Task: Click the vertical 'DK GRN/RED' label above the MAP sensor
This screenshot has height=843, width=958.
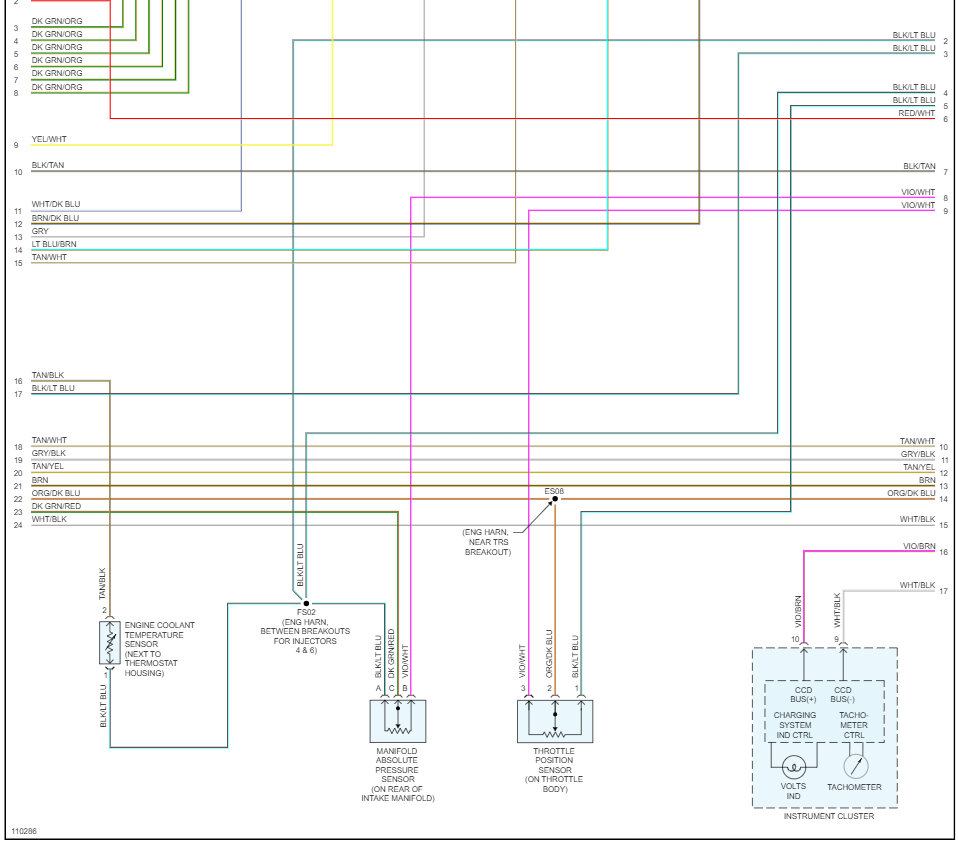Action: [391, 654]
